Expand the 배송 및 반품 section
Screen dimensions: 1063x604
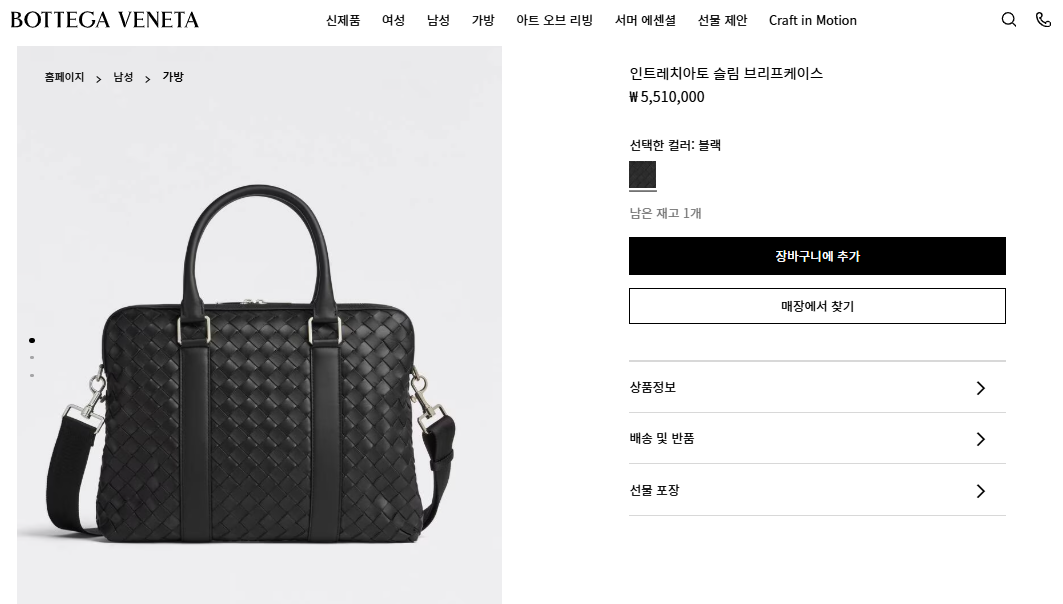pos(817,439)
